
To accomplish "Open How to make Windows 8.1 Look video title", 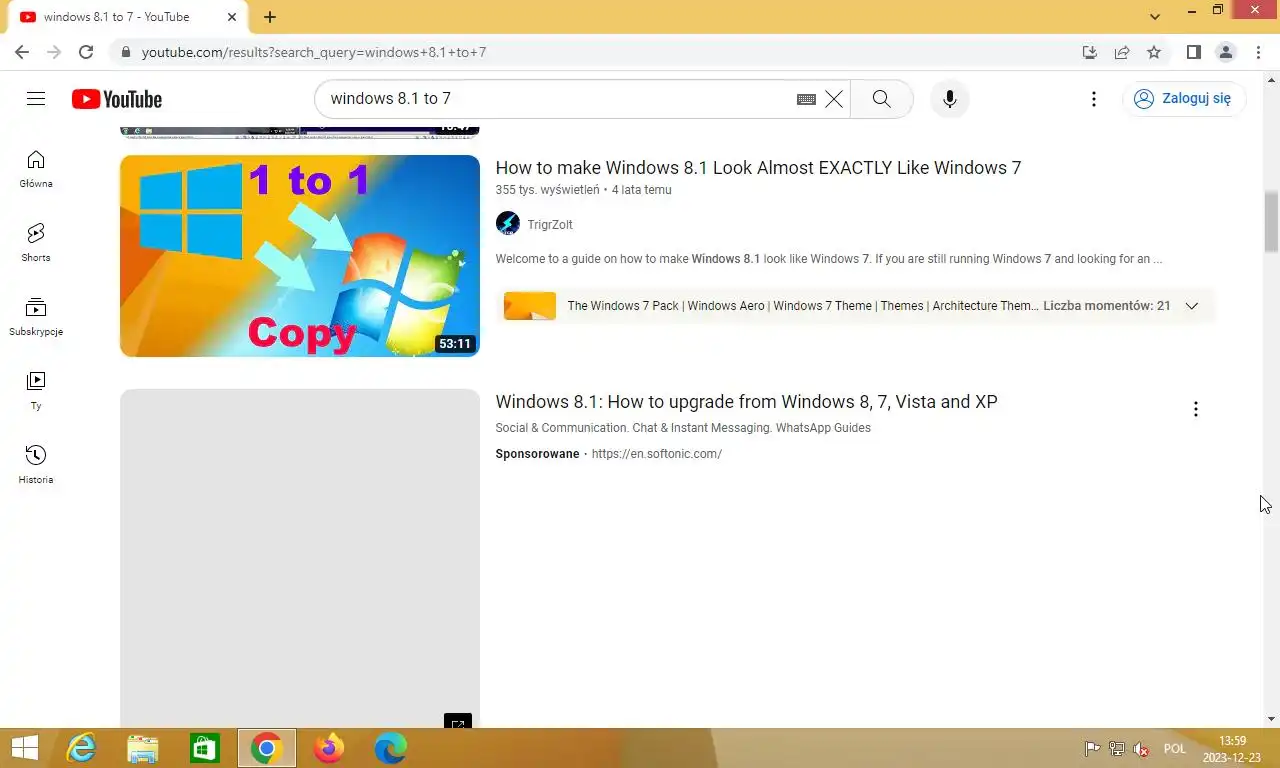I will (x=758, y=168).
